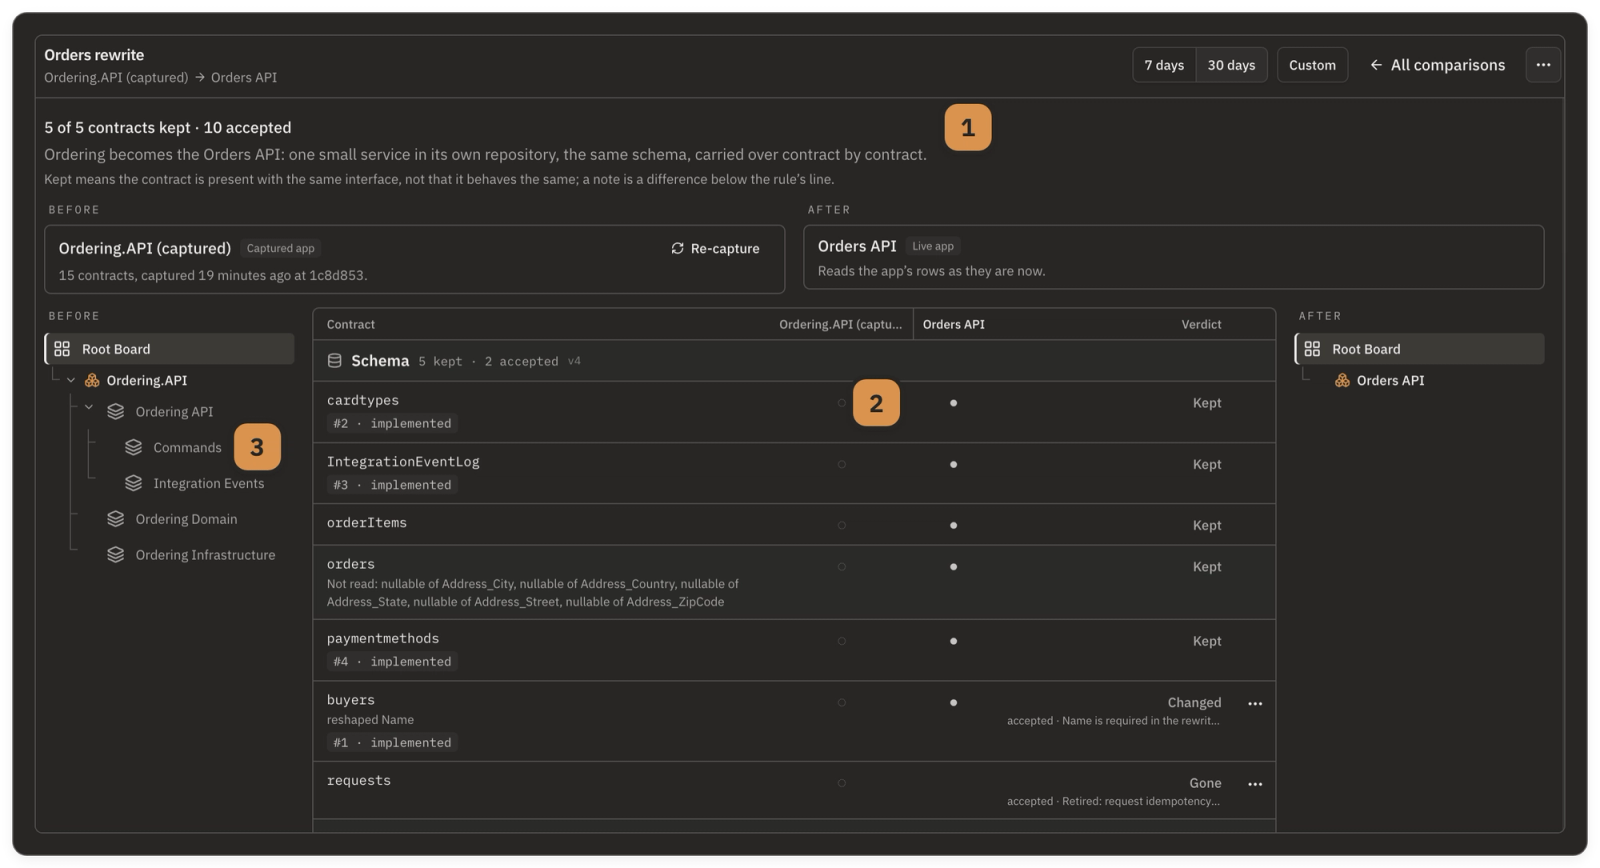Click the Schema database icon

pos(335,361)
